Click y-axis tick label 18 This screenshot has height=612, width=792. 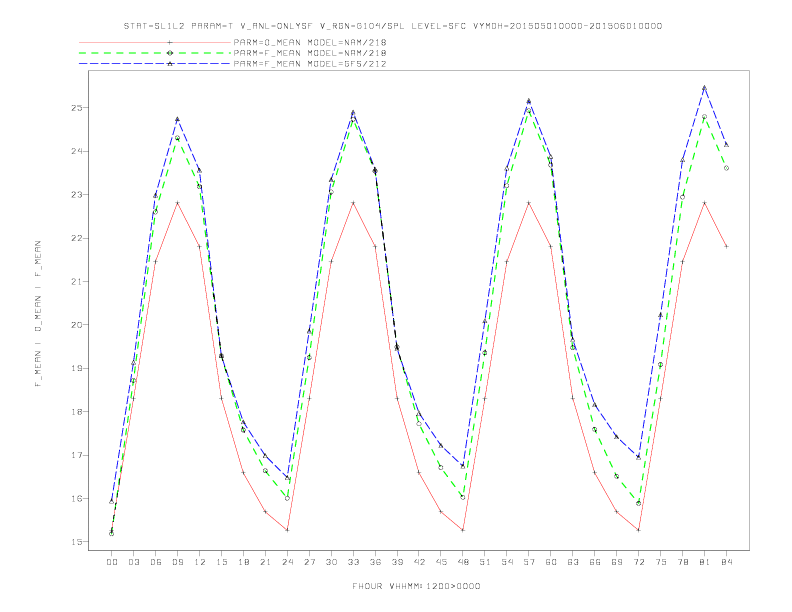pyautogui.click(x=76, y=412)
